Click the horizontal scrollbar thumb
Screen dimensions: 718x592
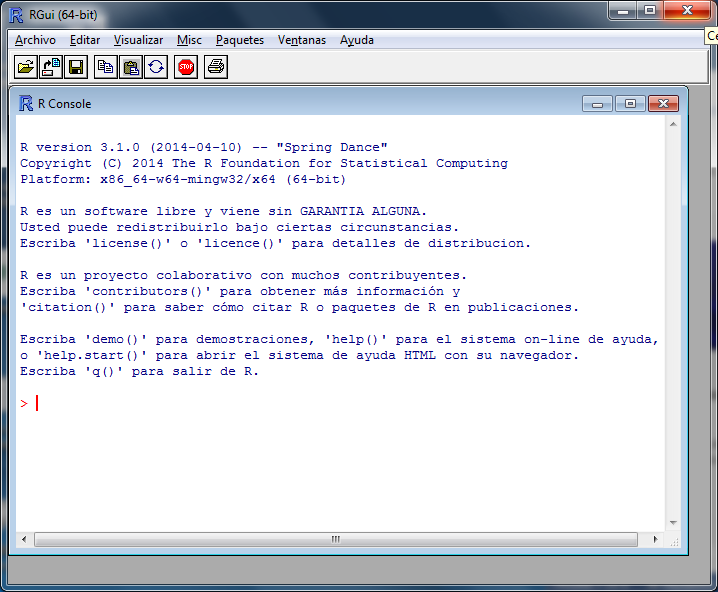[336, 539]
